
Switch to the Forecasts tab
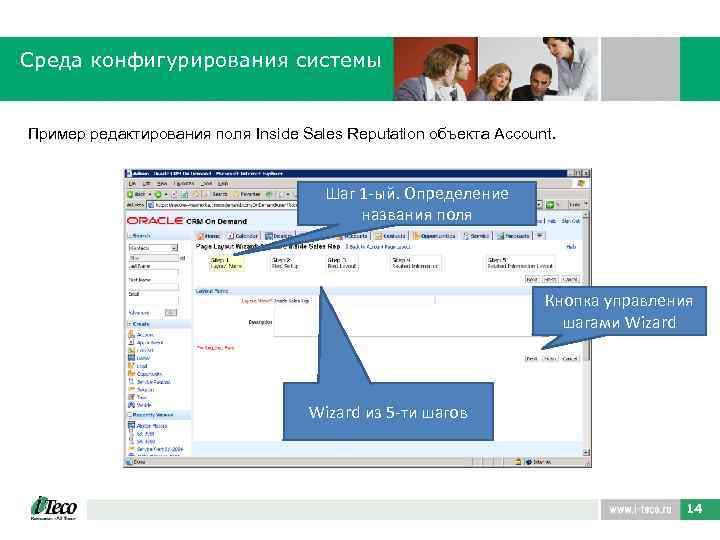click(x=513, y=236)
